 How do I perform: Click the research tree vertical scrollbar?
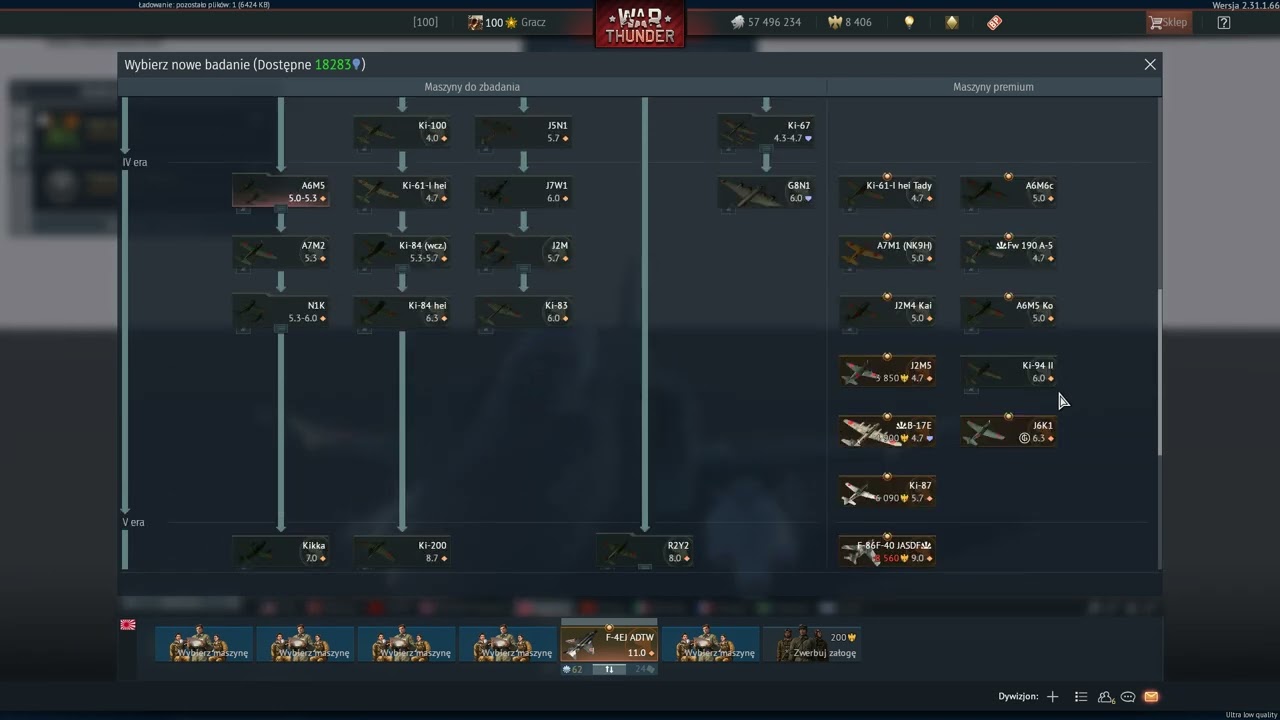click(x=1160, y=372)
